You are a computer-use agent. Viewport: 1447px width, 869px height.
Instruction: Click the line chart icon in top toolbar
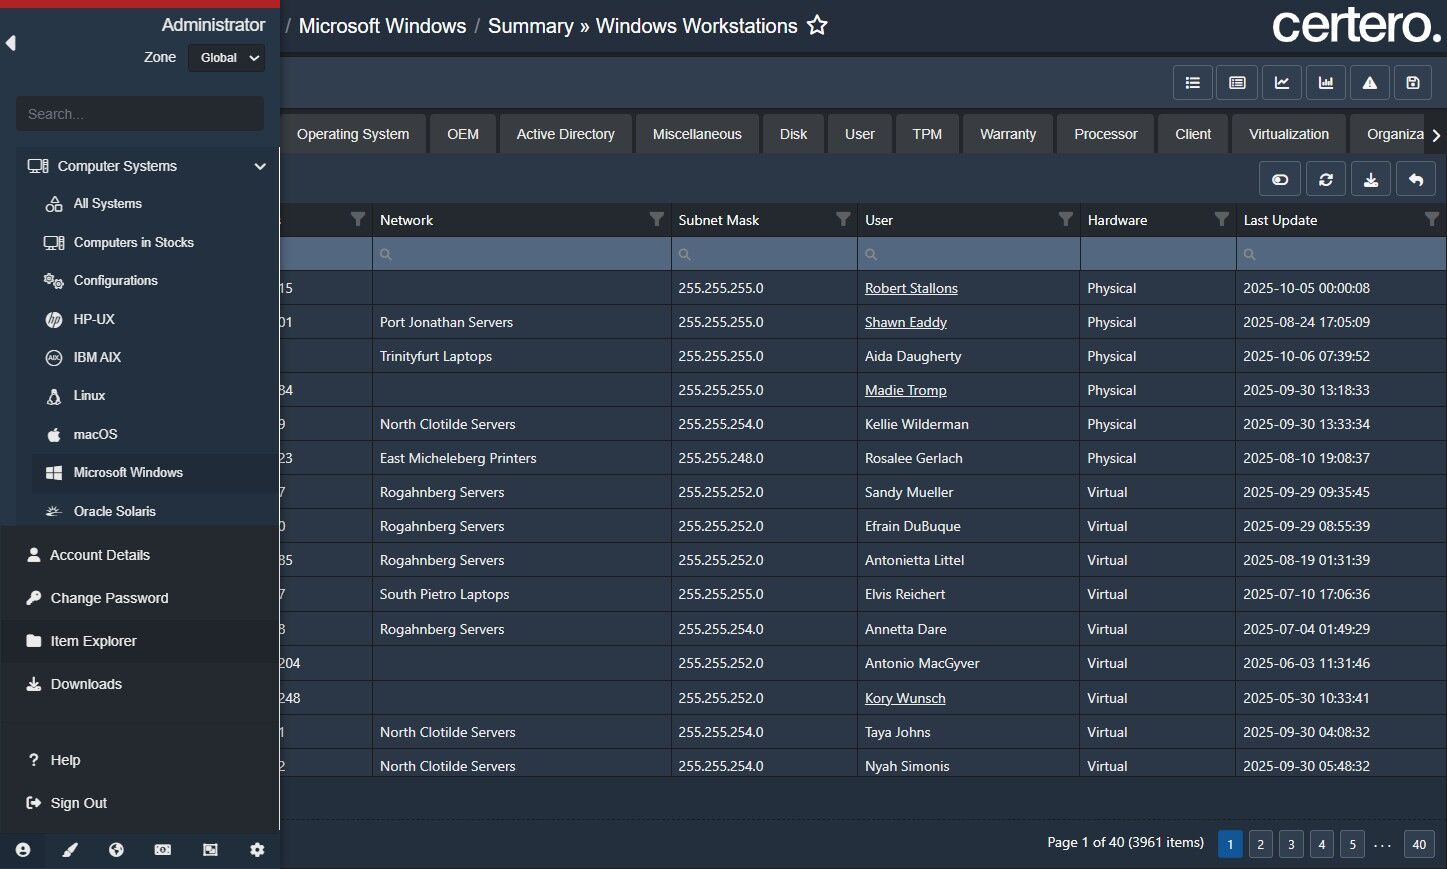[x=1281, y=83]
